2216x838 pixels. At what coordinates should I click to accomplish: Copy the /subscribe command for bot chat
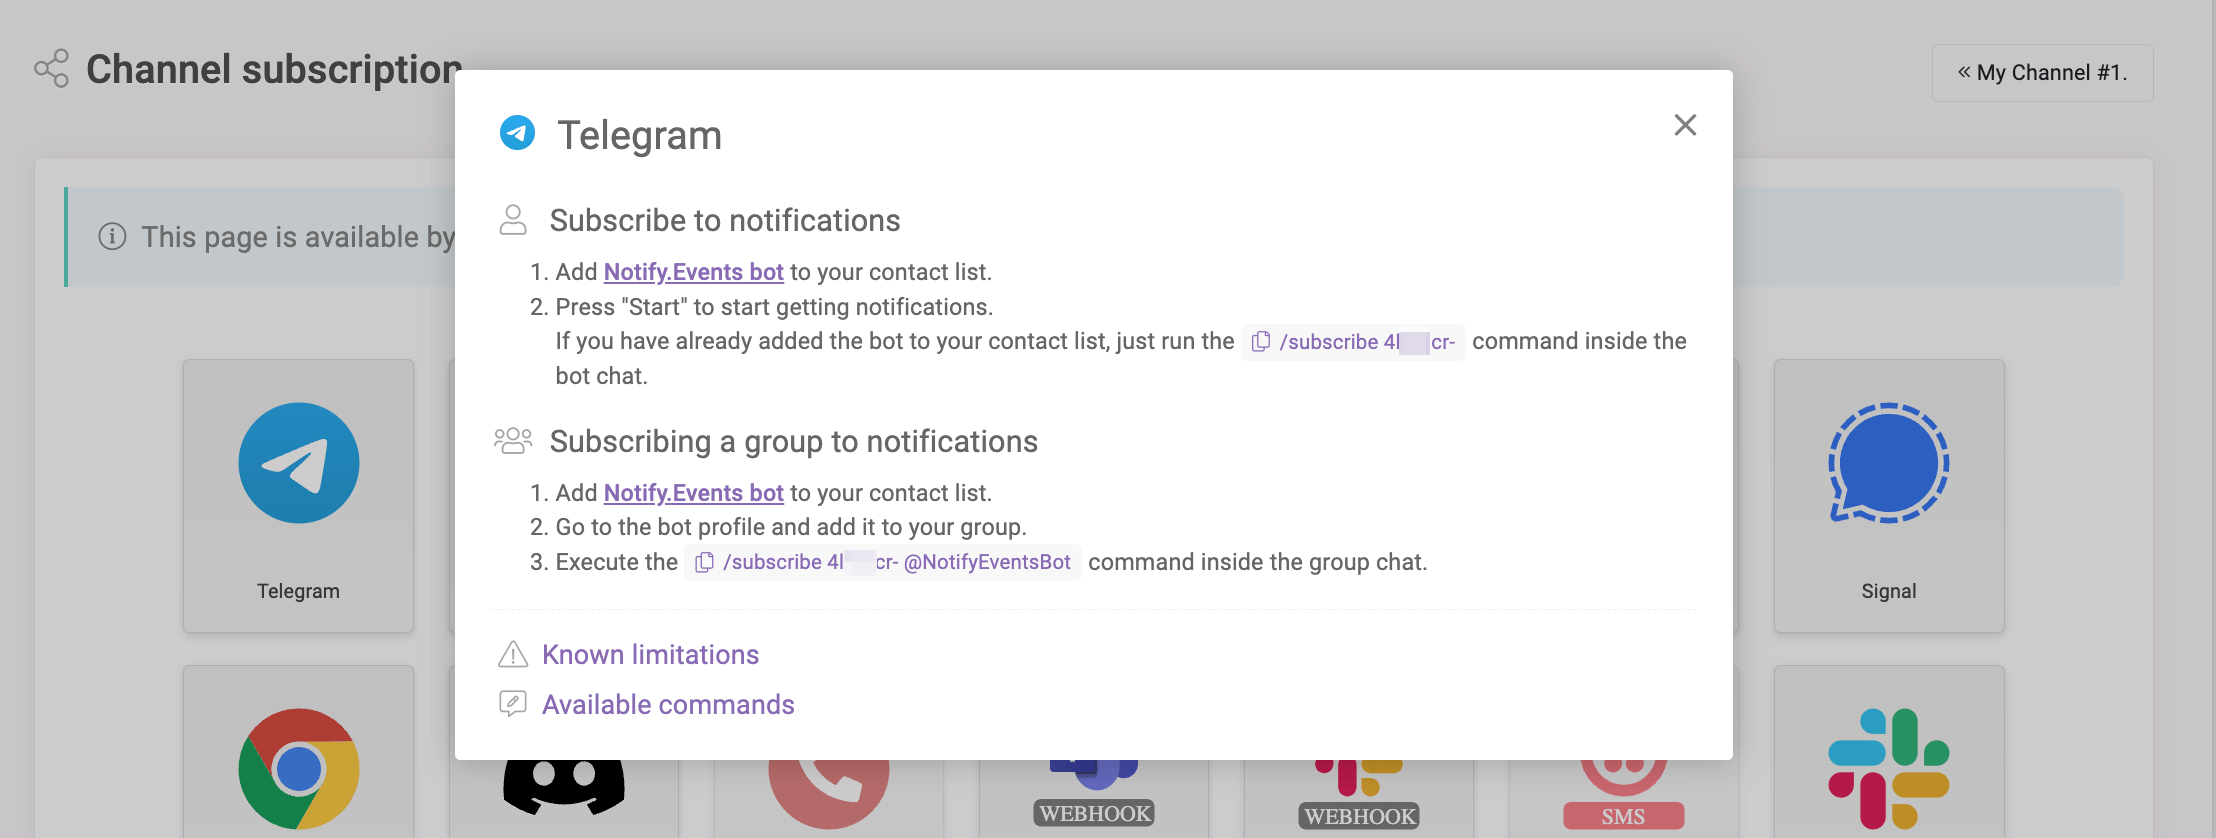coord(1261,342)
